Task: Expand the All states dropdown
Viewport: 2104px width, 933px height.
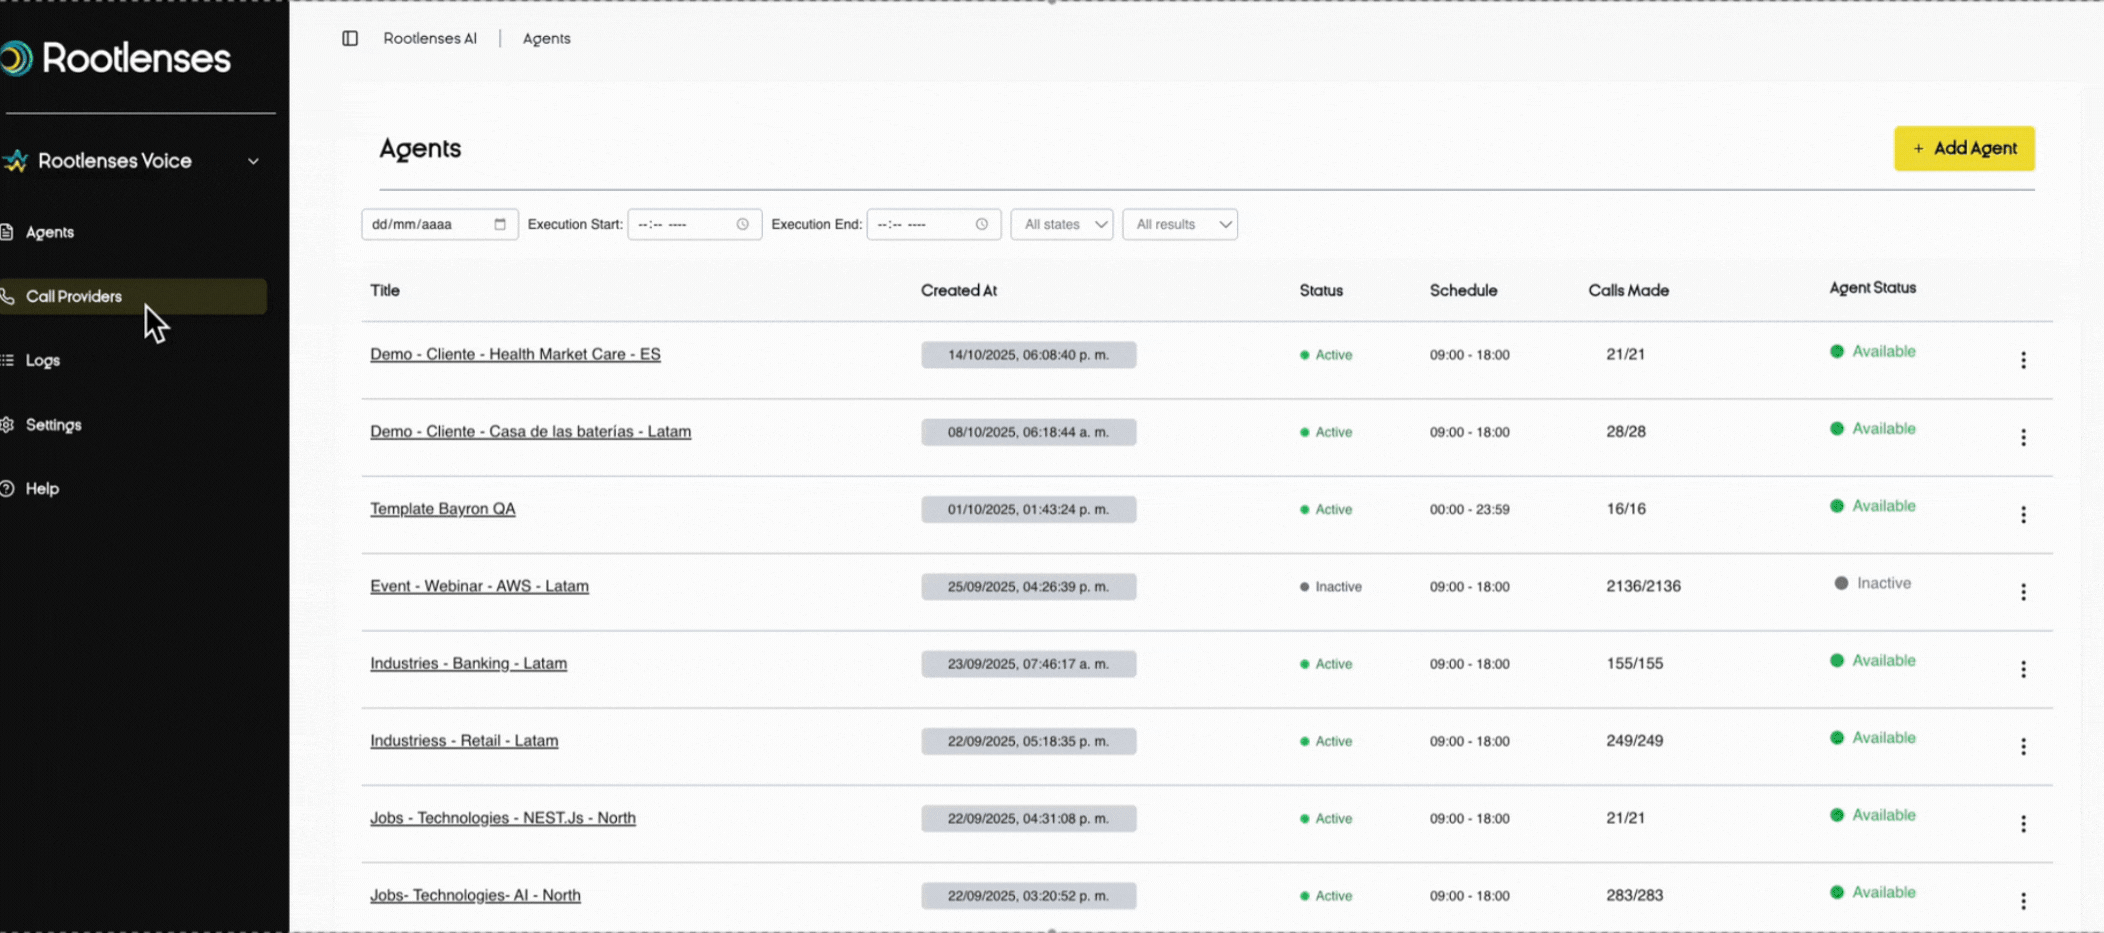Action: 1061,224
